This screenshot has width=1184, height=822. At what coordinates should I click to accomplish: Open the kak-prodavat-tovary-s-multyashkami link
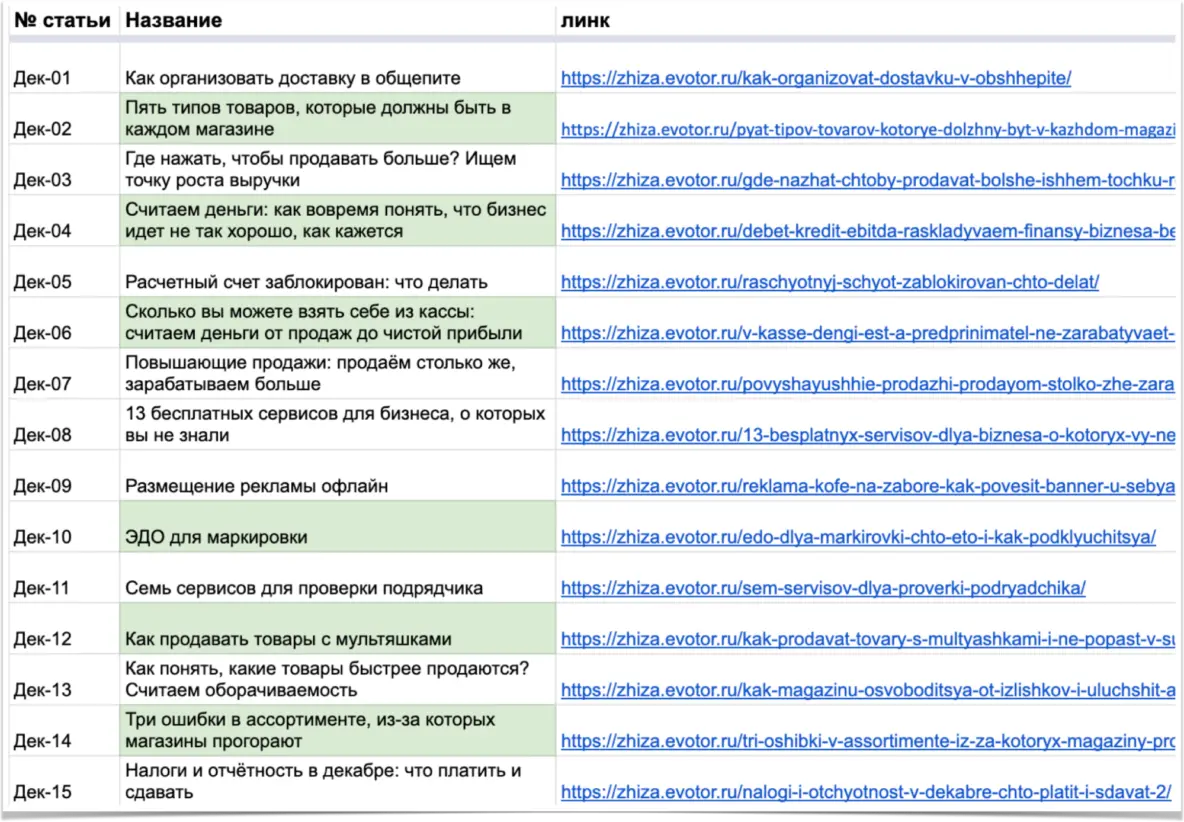866,639
